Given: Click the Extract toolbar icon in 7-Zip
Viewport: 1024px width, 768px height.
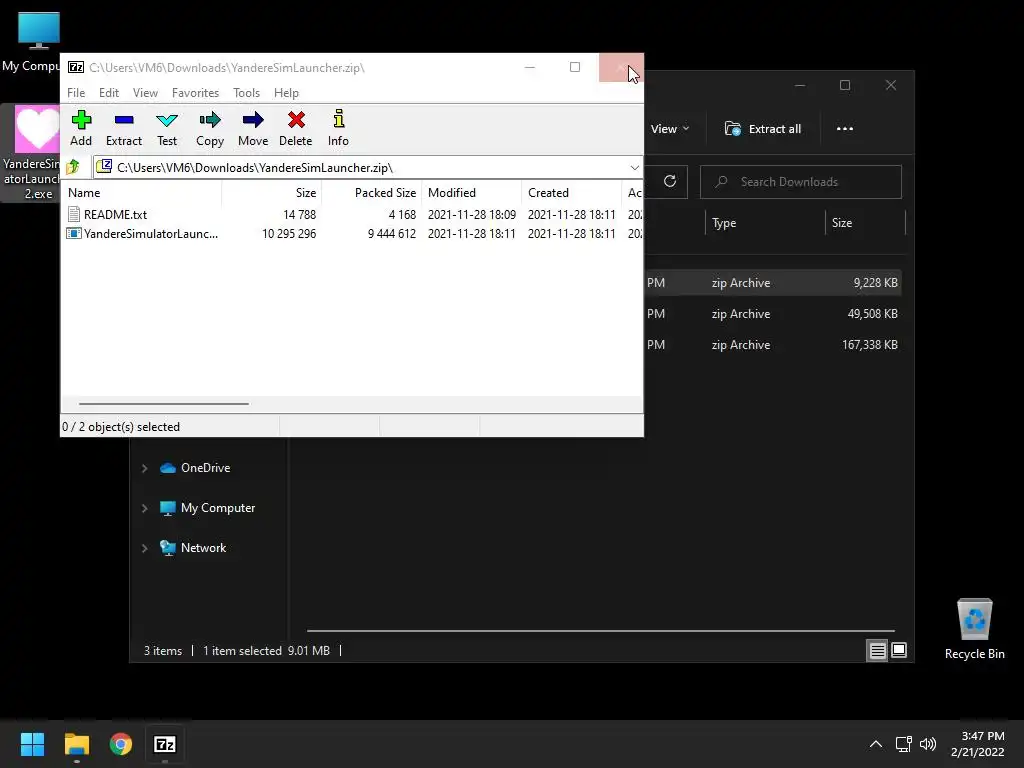Looking at the screenshot, I should [x=123, y=128].
